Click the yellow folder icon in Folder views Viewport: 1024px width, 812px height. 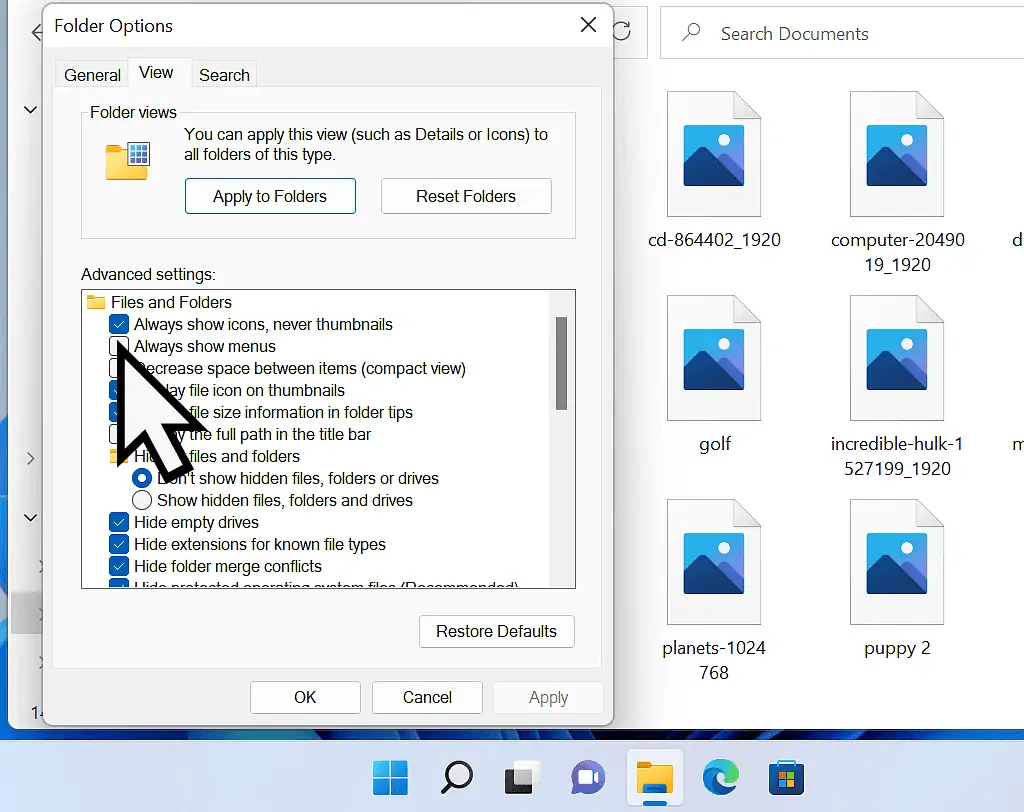pos(129,160)
